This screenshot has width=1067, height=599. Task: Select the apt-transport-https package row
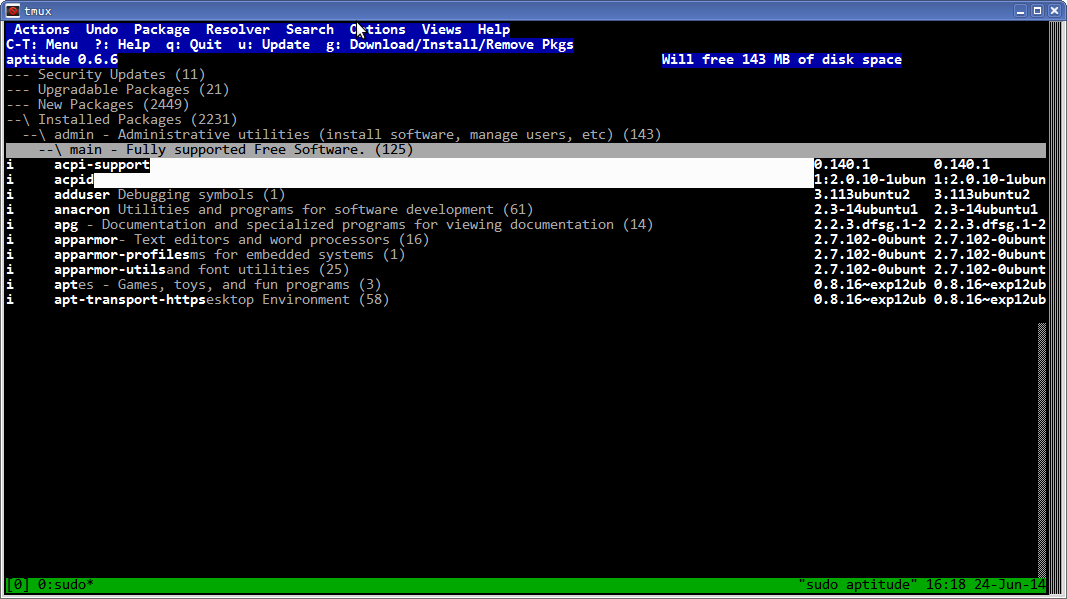(525, 299)
